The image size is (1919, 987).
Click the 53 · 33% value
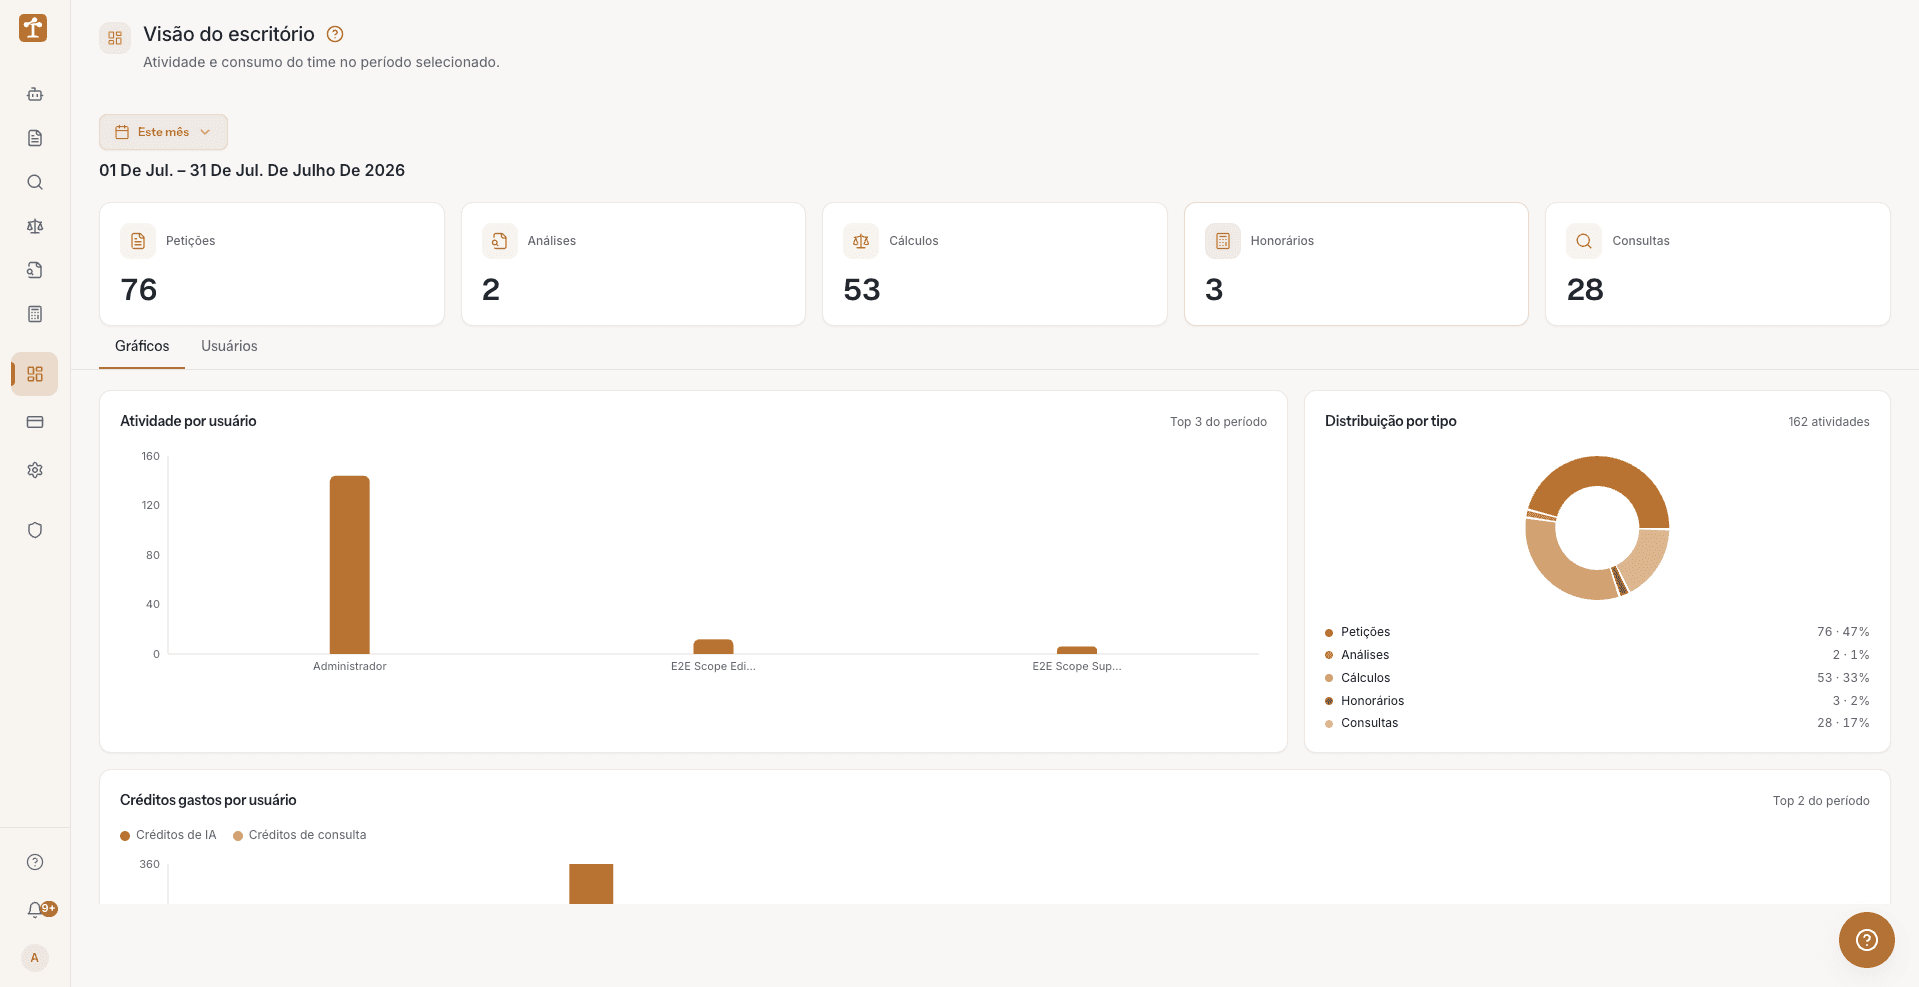click(1843, 678)
